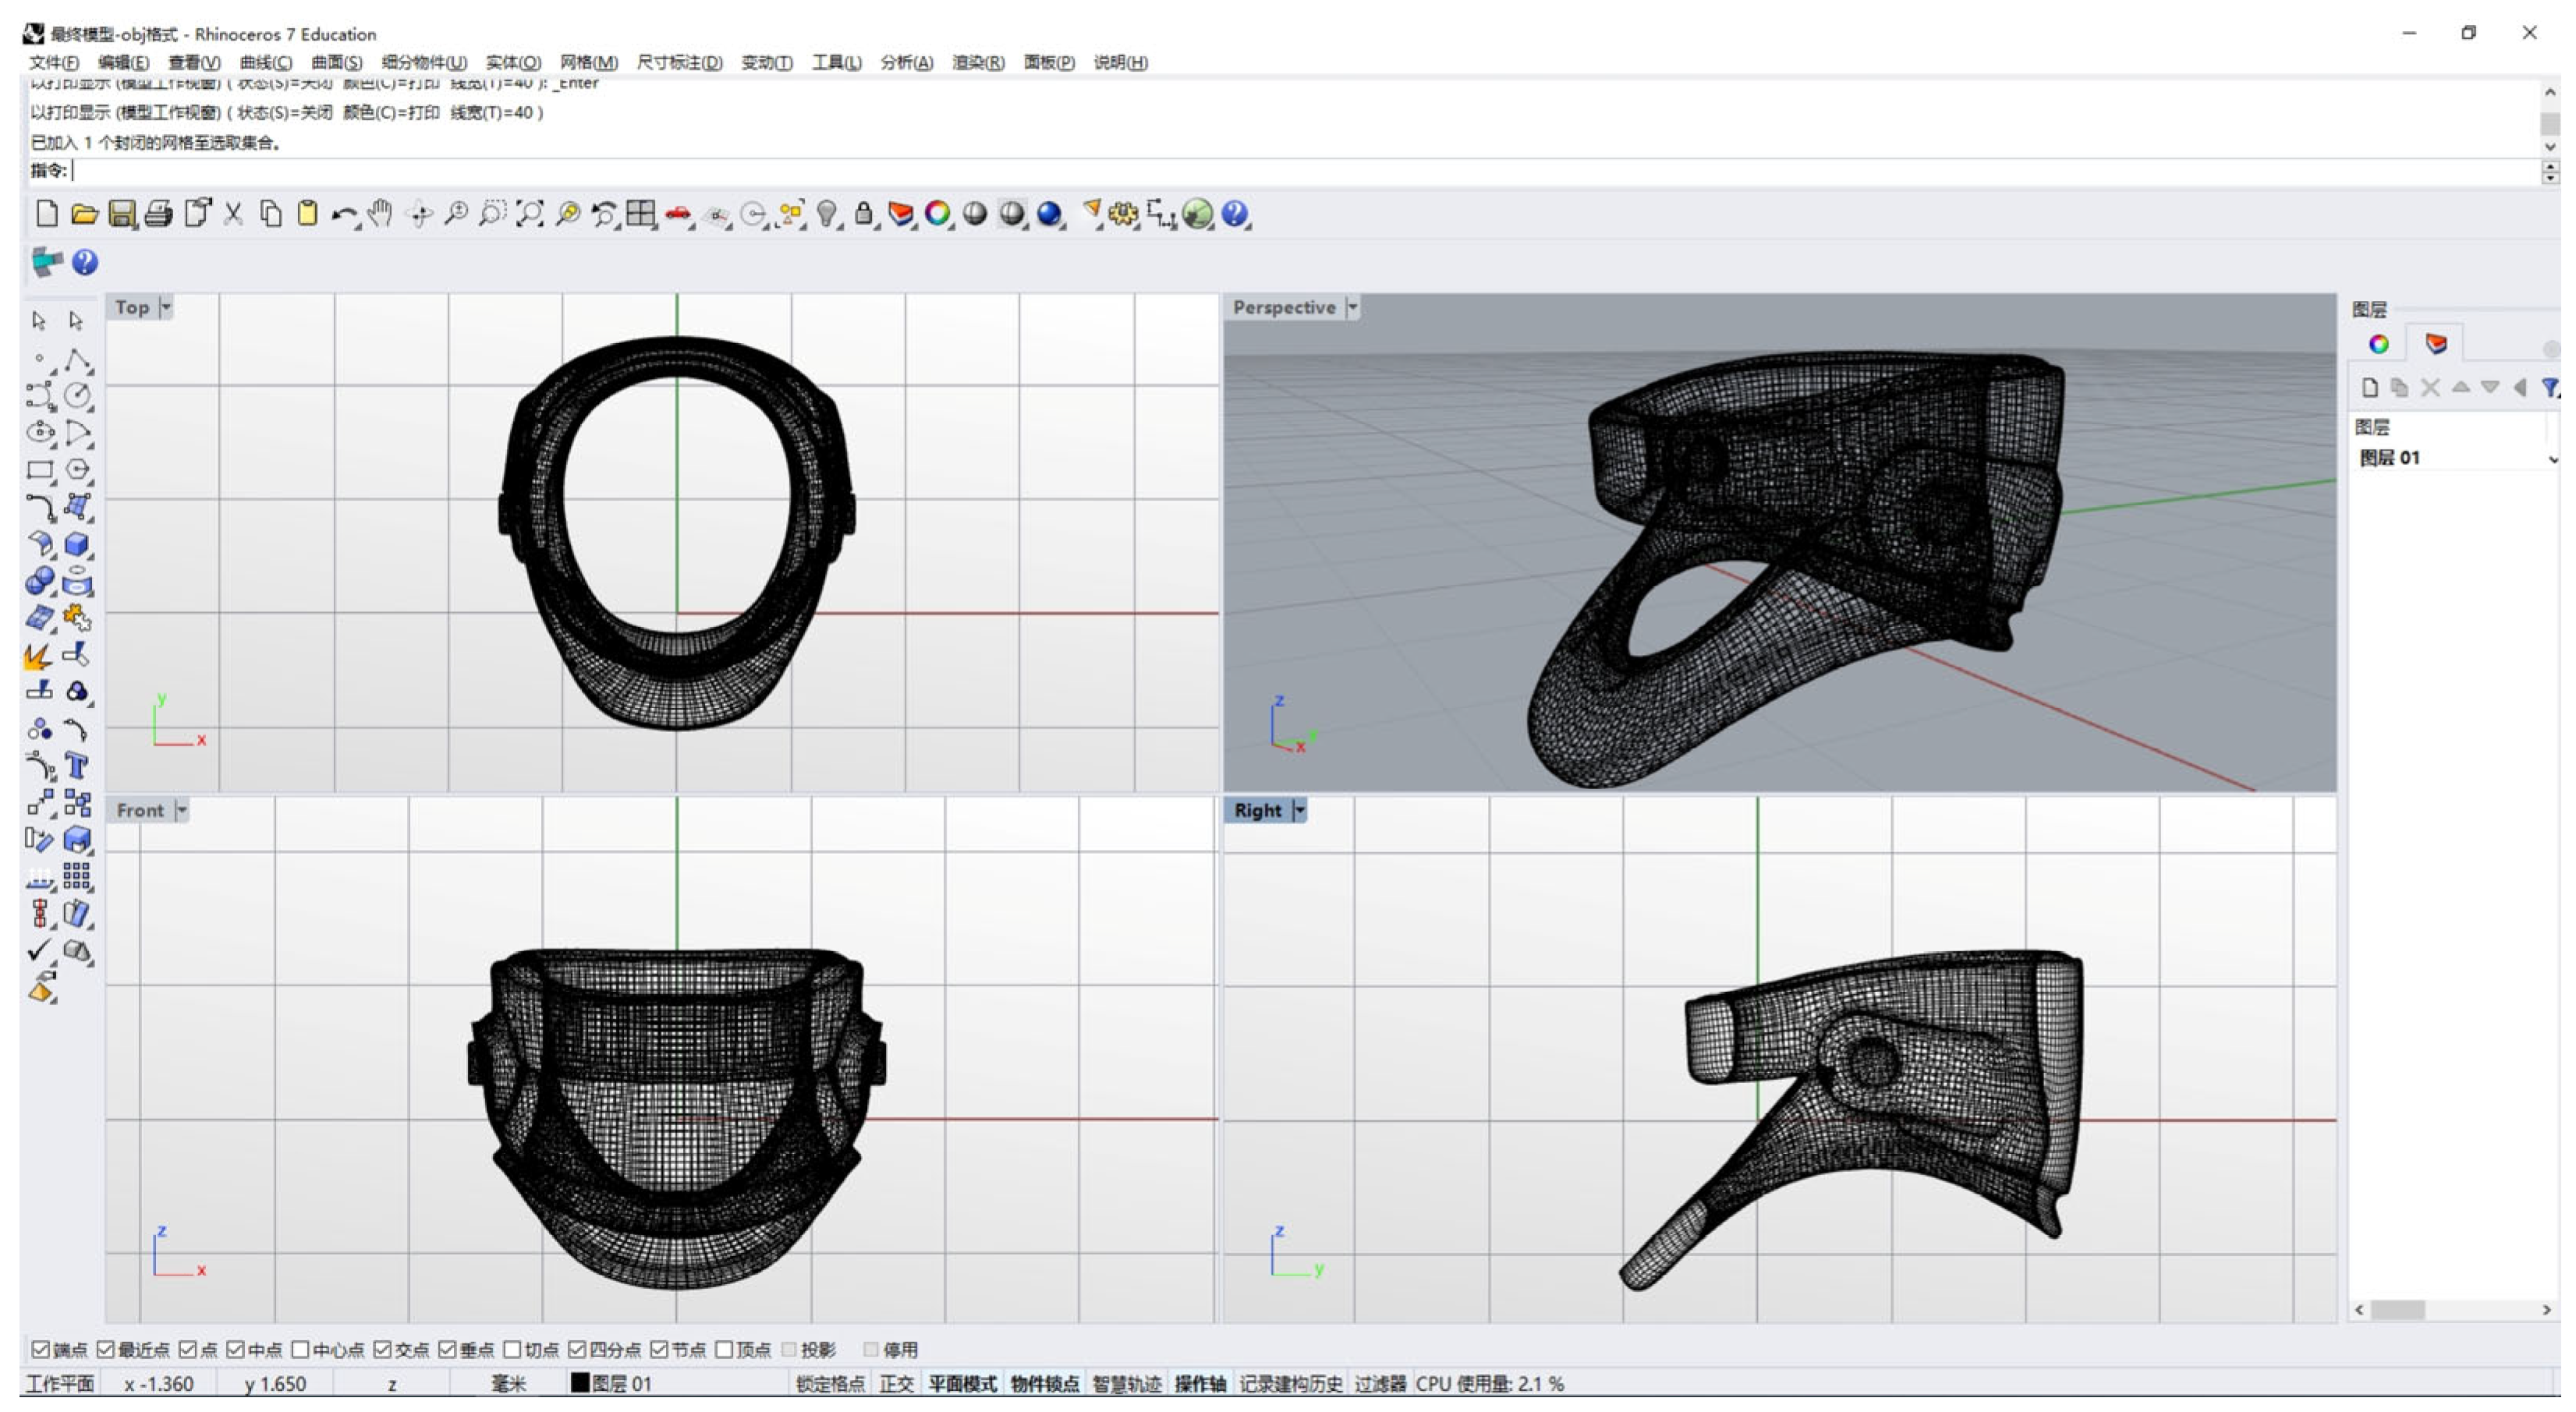Open the 曲面(S) menu
The width and height of the screenshot is (2576, 1412).
336,62
